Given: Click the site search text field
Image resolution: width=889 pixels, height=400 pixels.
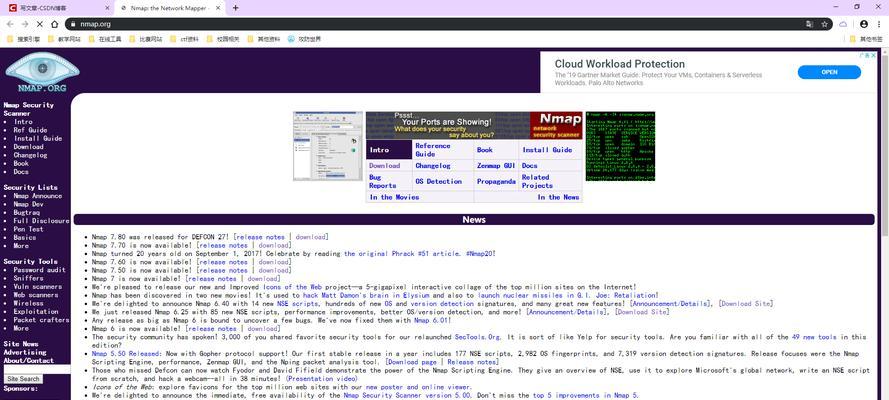Looking at the screenshot, I should [37, 369].
